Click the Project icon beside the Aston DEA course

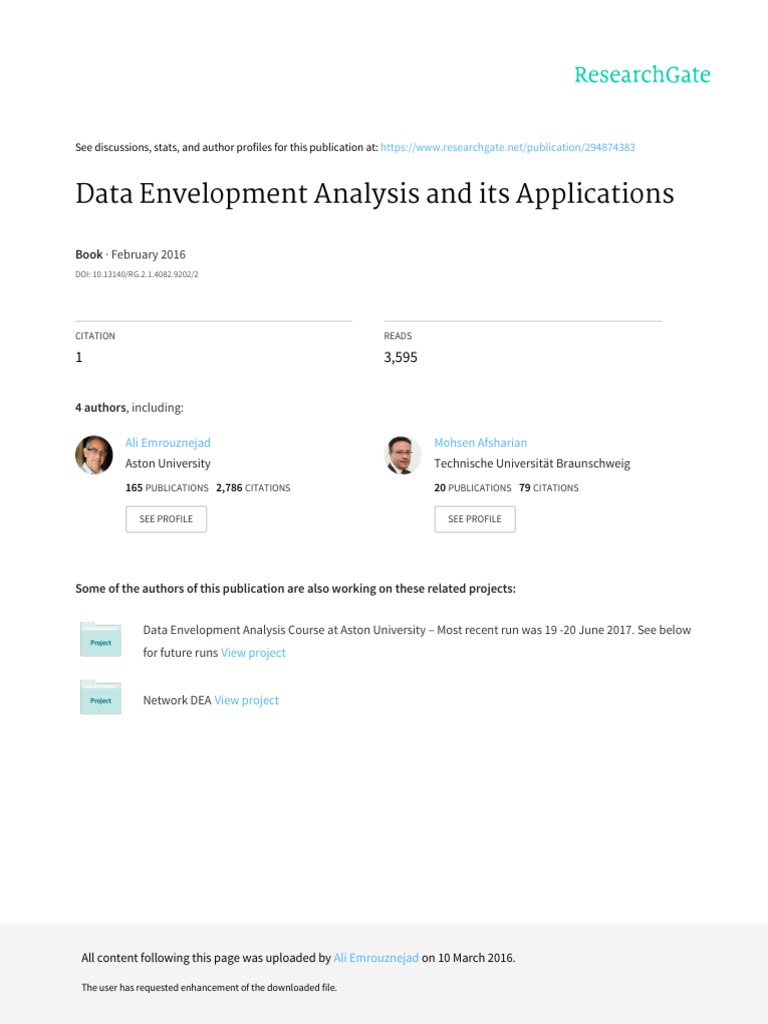coord(100,640)
